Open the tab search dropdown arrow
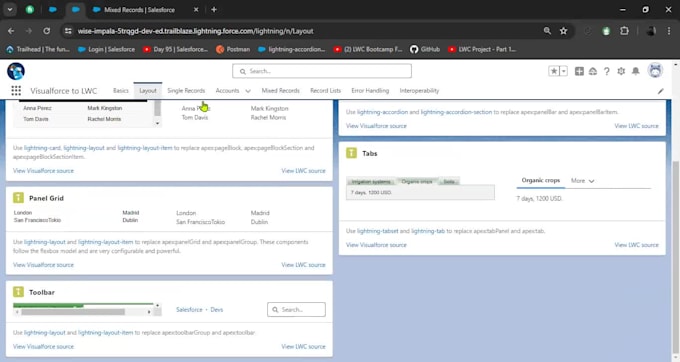 point(10,10)
